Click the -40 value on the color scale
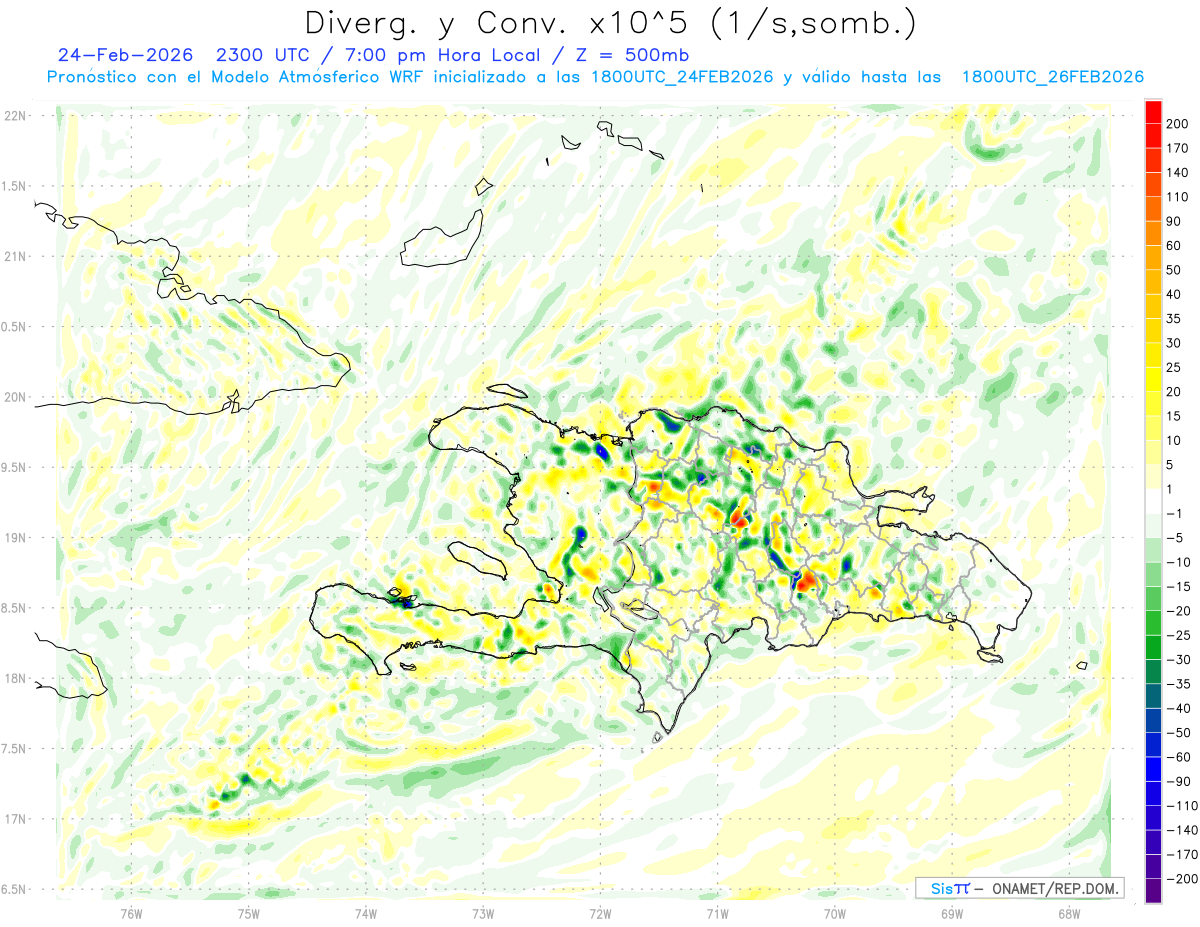 pos(1179,708)
